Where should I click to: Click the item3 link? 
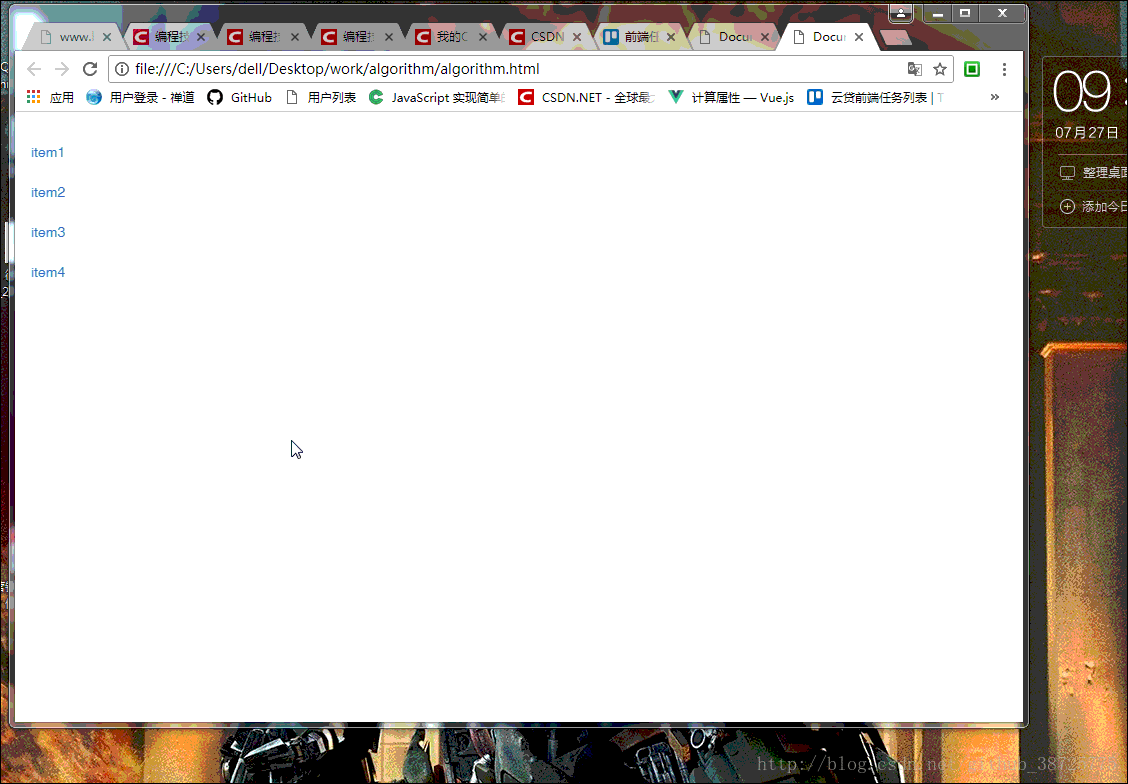48,232
